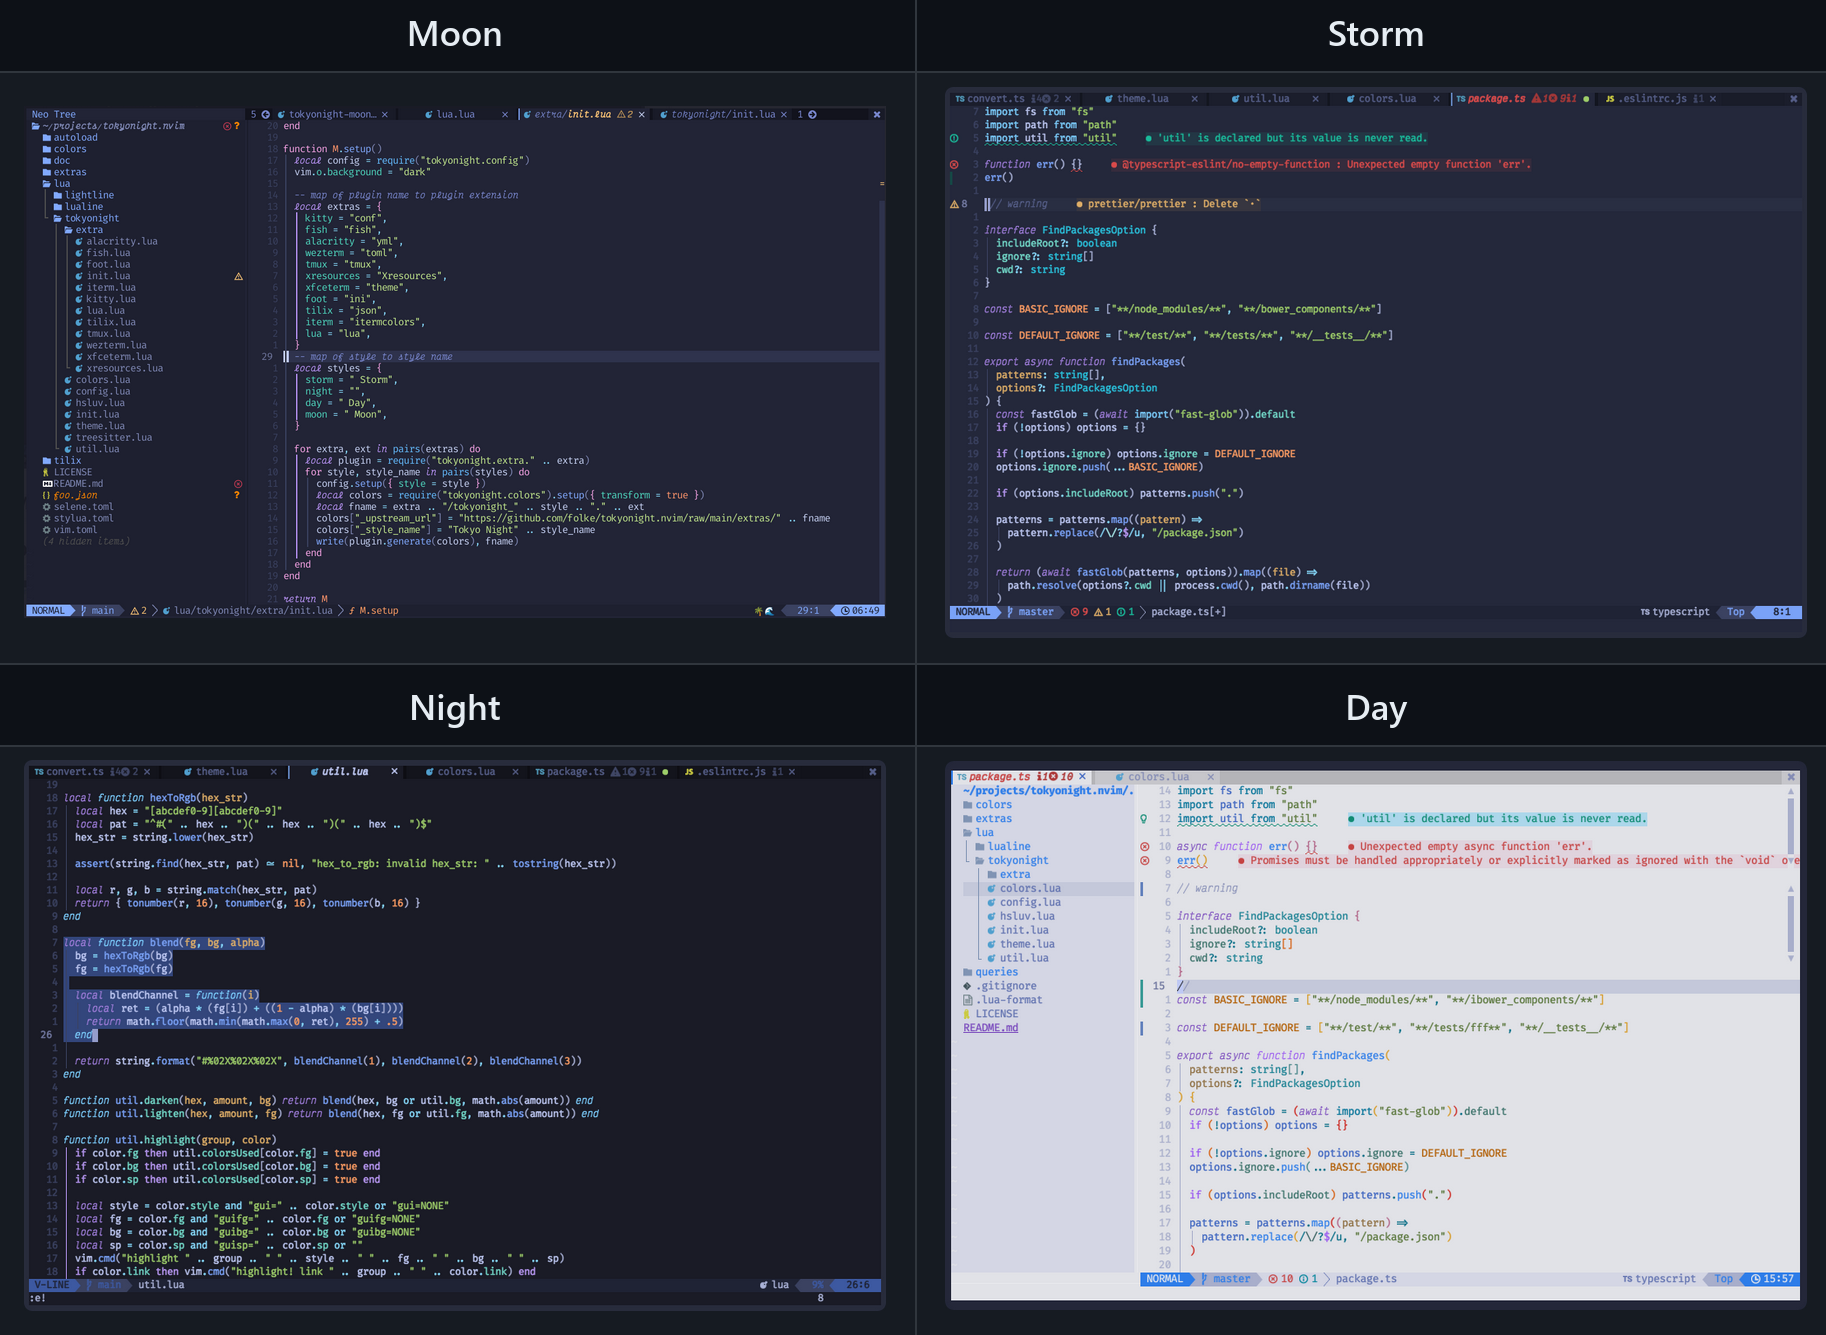
Task: Click the error count 9 in Storm statusline
Action: 1079,612
